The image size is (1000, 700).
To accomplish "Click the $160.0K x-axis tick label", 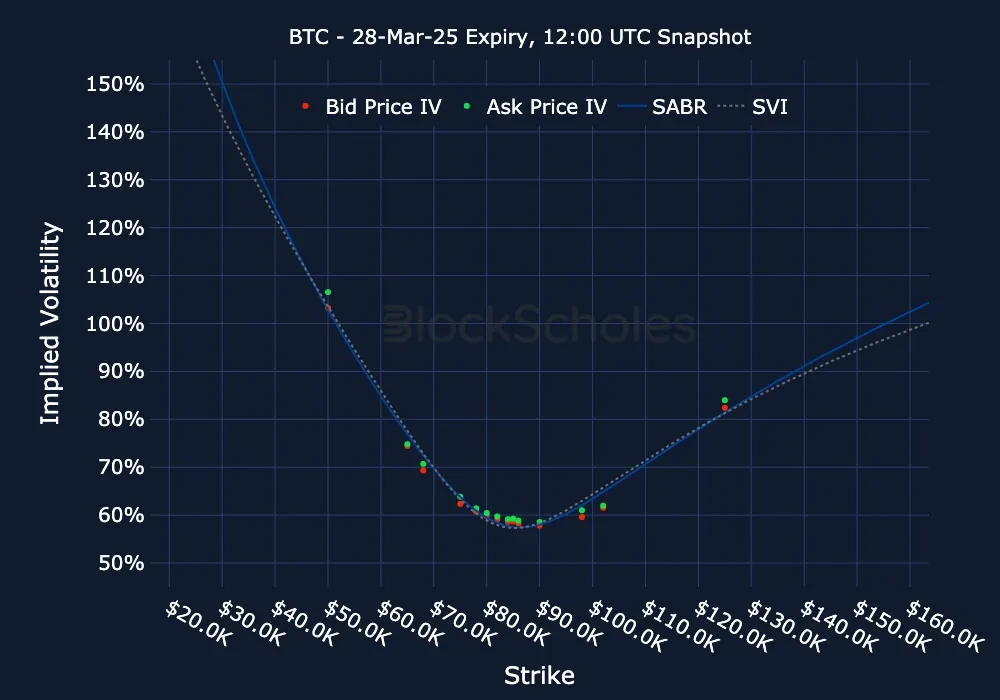I will click(943, 624).
